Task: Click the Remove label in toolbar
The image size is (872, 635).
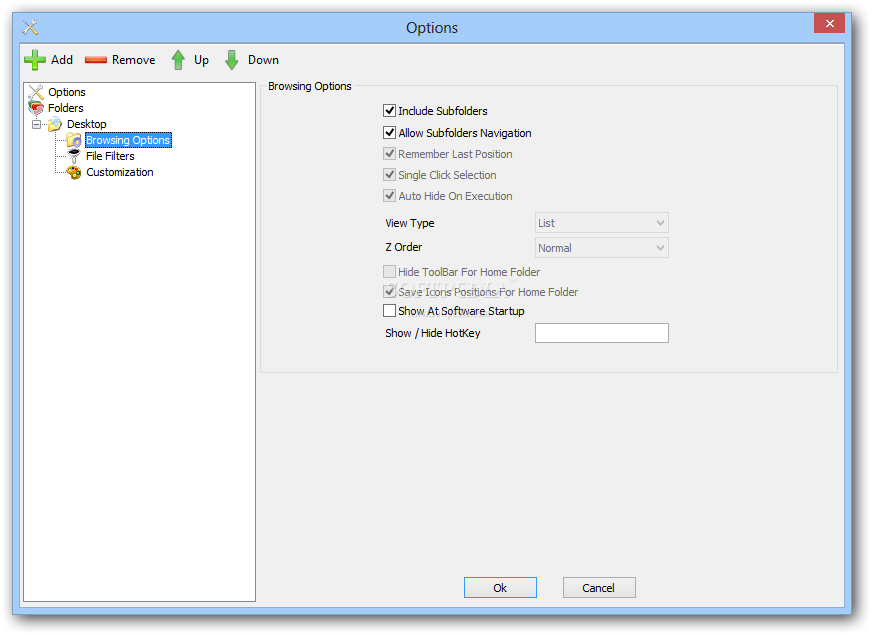Action: 133,60
